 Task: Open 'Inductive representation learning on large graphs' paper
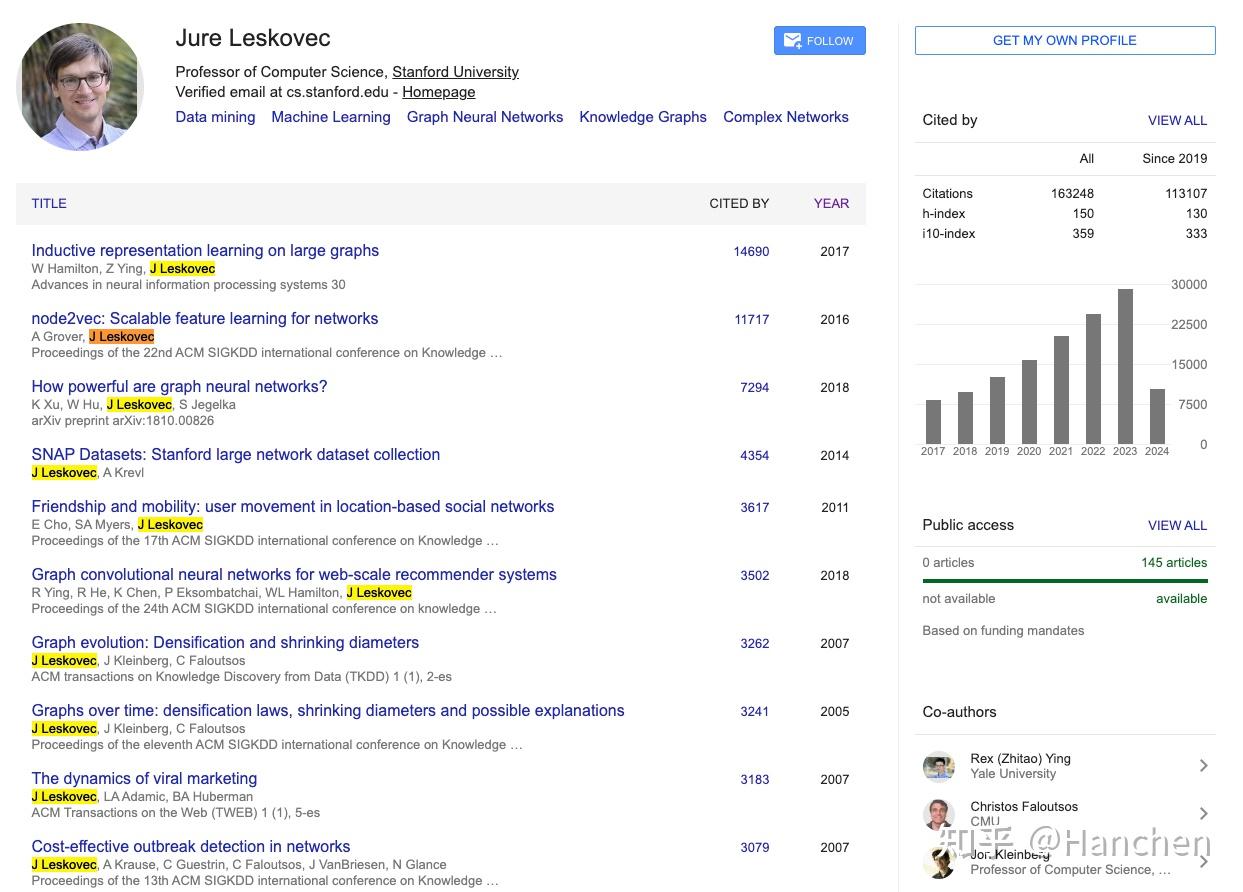[205, 251]
